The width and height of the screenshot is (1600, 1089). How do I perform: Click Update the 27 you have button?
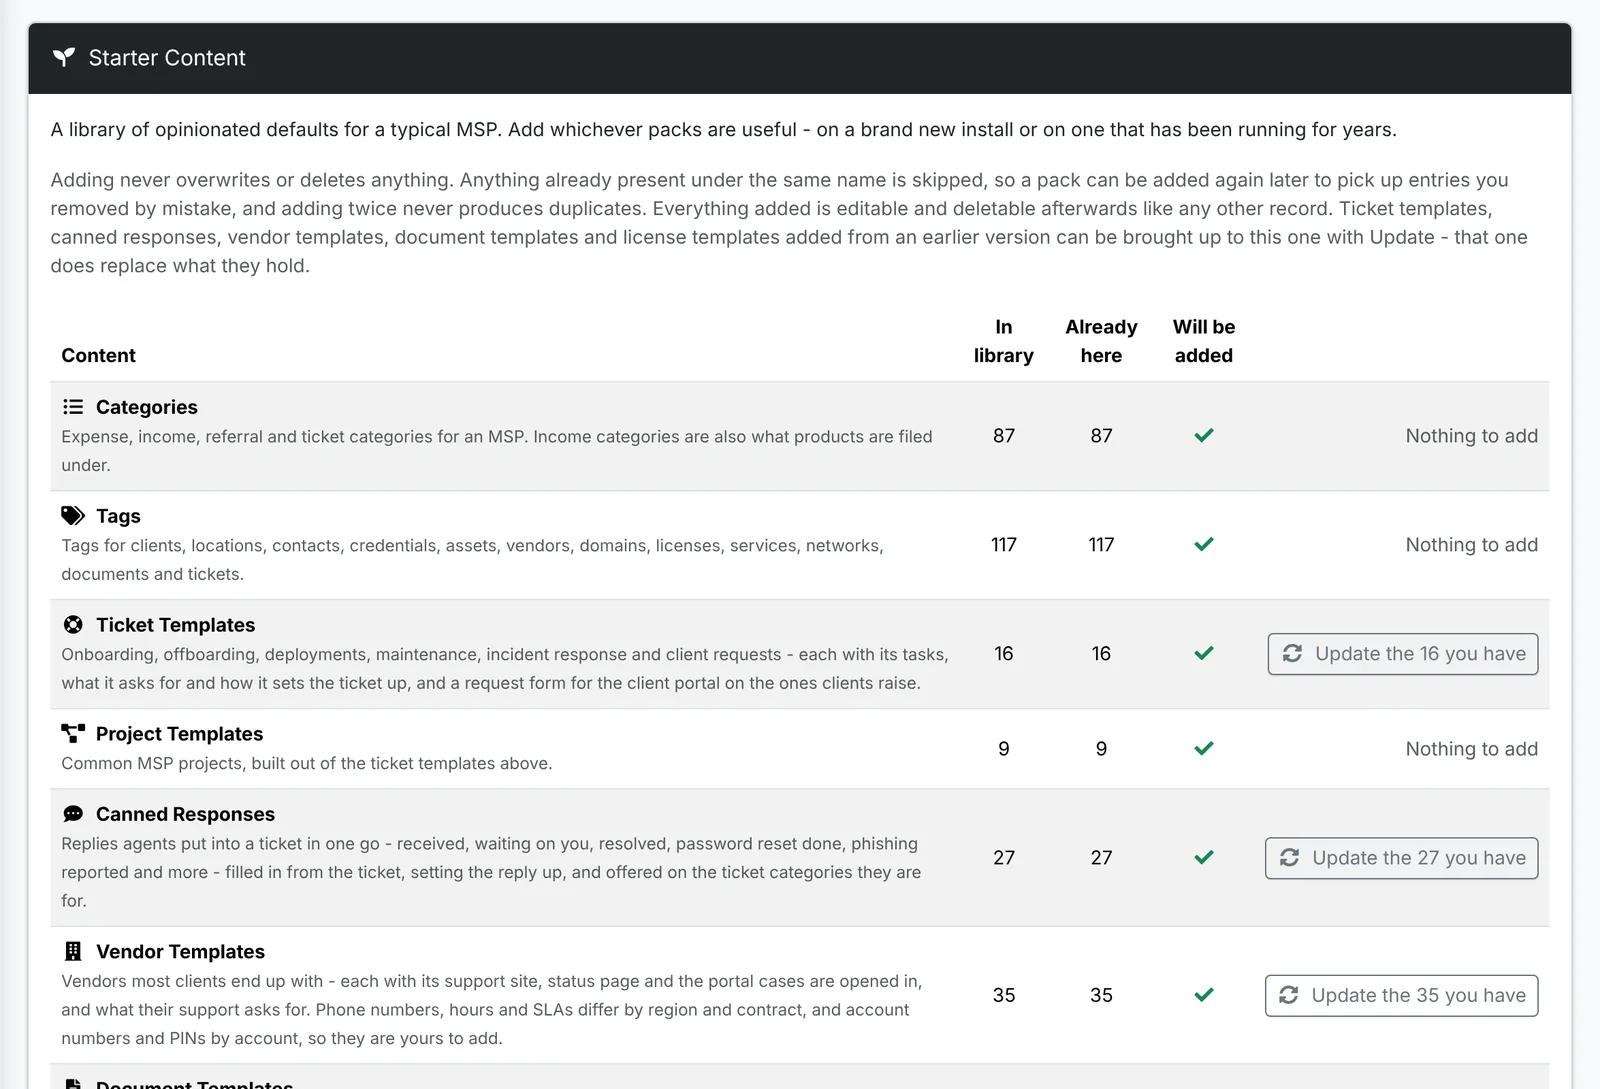pyautogui.click(x=1402, y=858)
